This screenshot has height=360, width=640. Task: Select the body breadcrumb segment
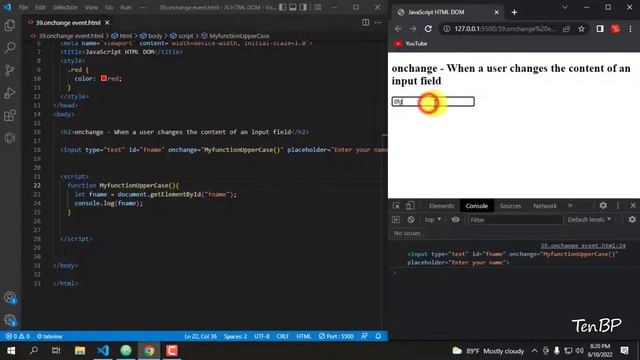point(151,36)
